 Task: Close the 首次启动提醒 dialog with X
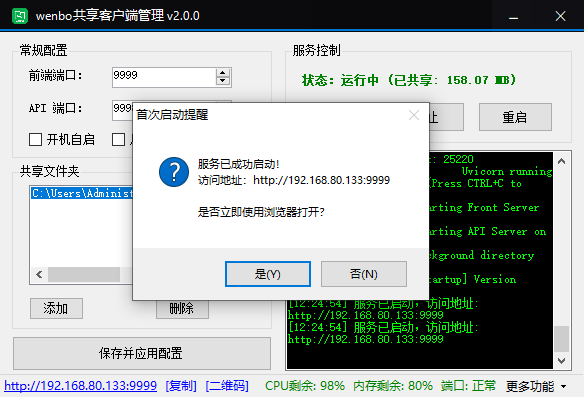click(414, 115)
